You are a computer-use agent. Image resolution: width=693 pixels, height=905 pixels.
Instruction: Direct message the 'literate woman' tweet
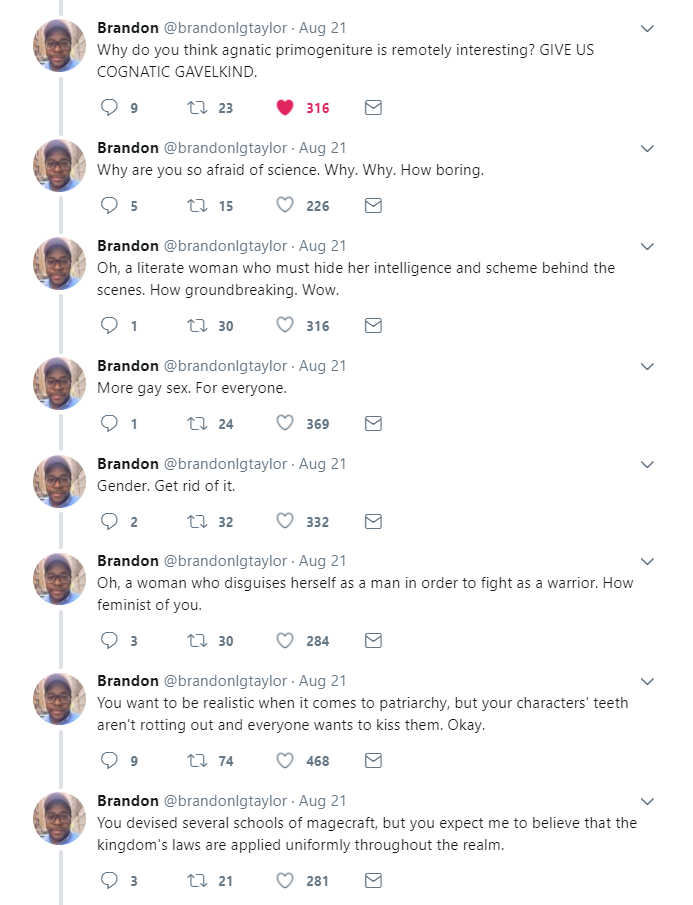373,326
